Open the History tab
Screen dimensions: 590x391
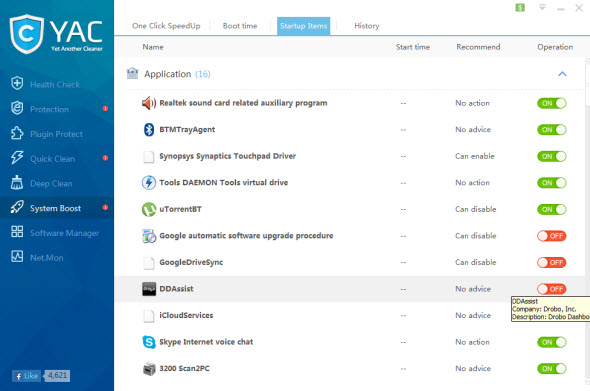tap(366, 26)
